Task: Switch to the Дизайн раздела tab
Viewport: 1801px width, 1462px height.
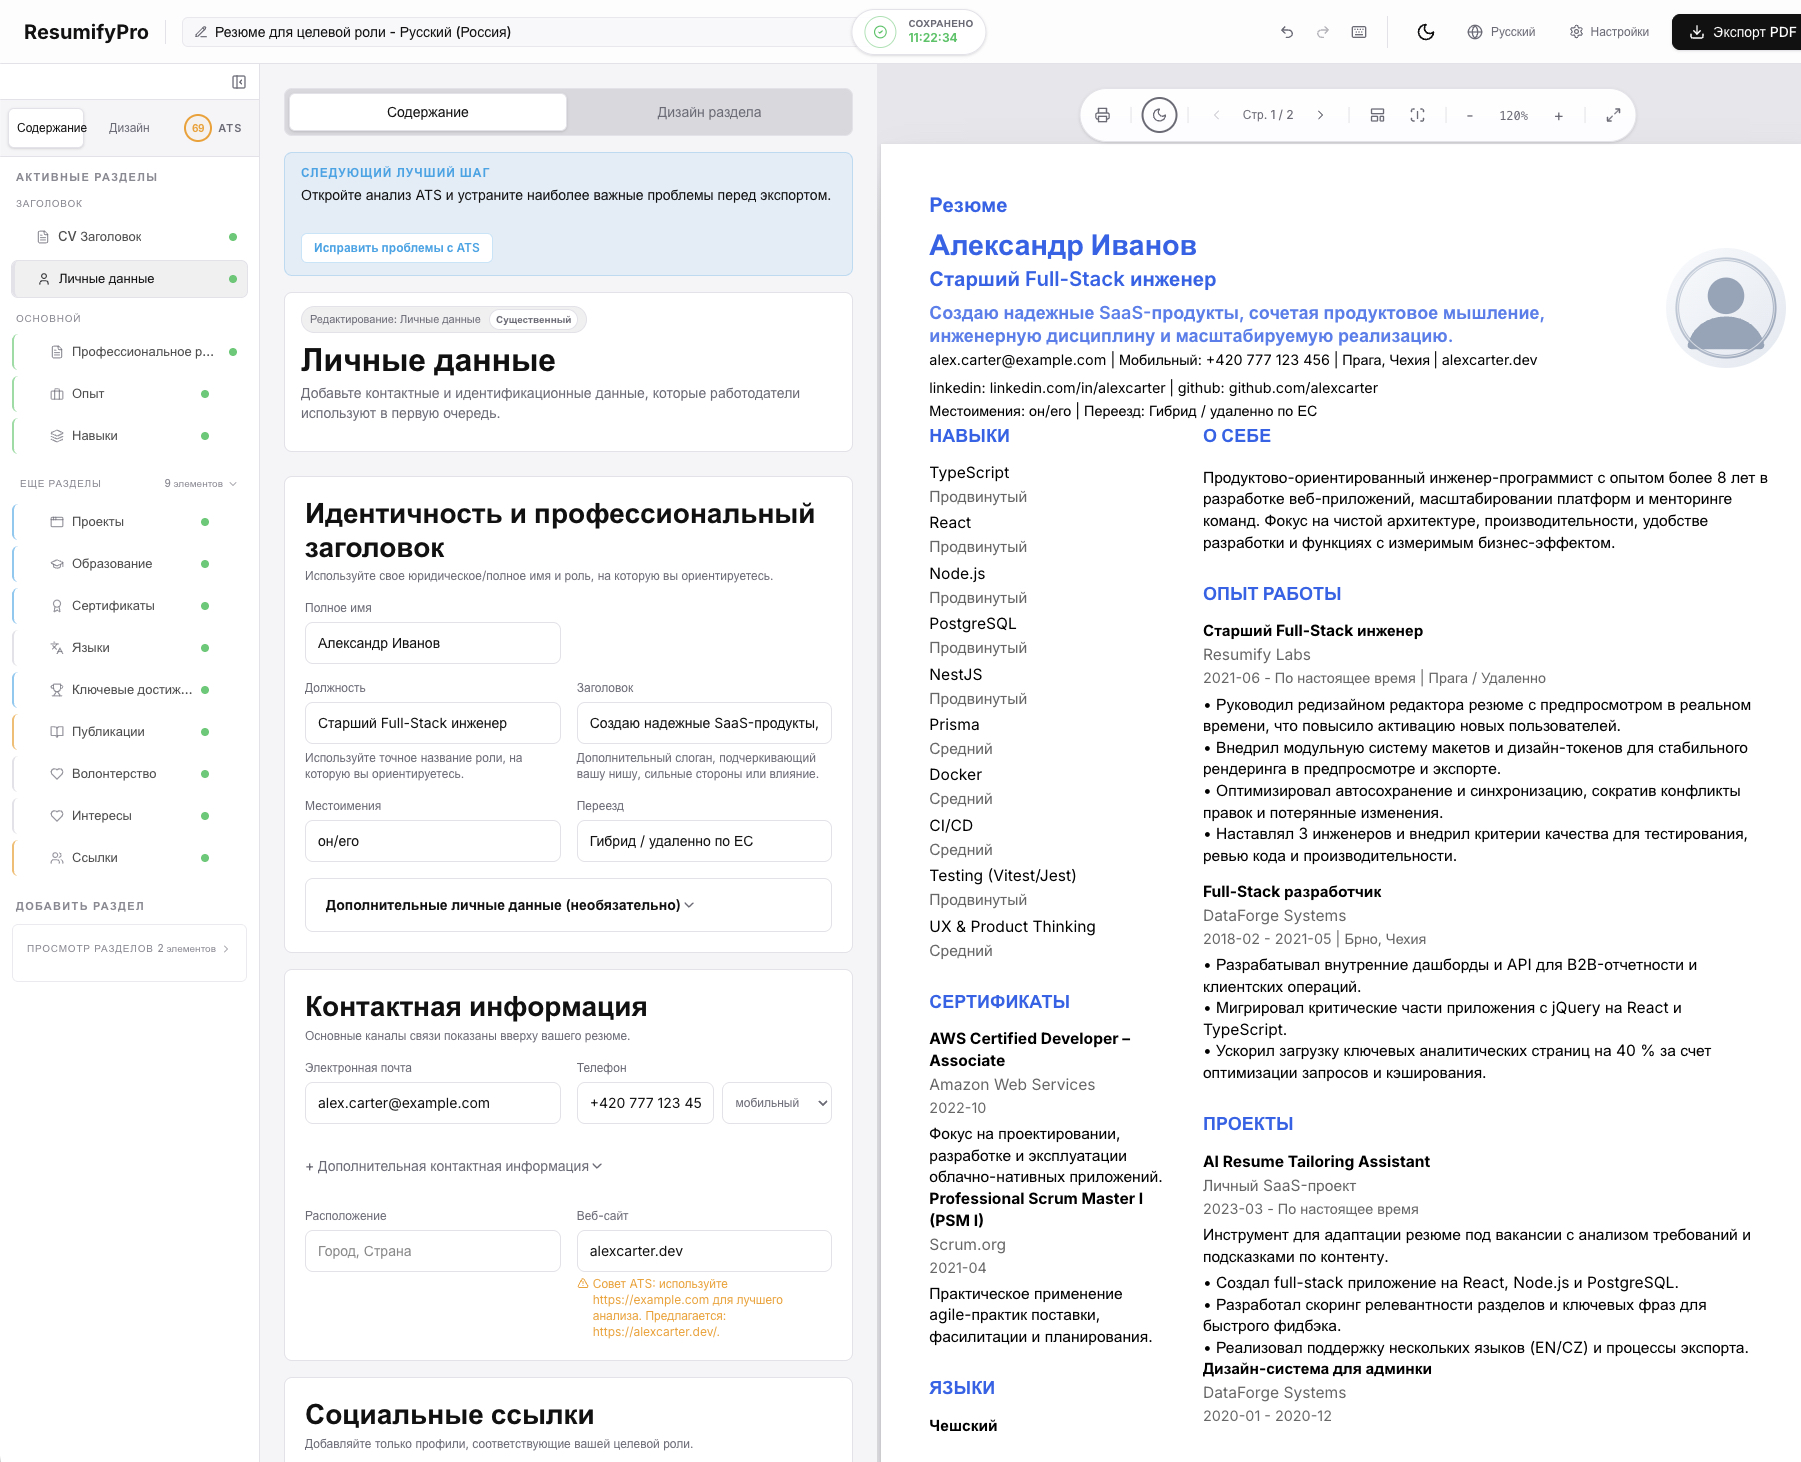Action: point(710,112)
